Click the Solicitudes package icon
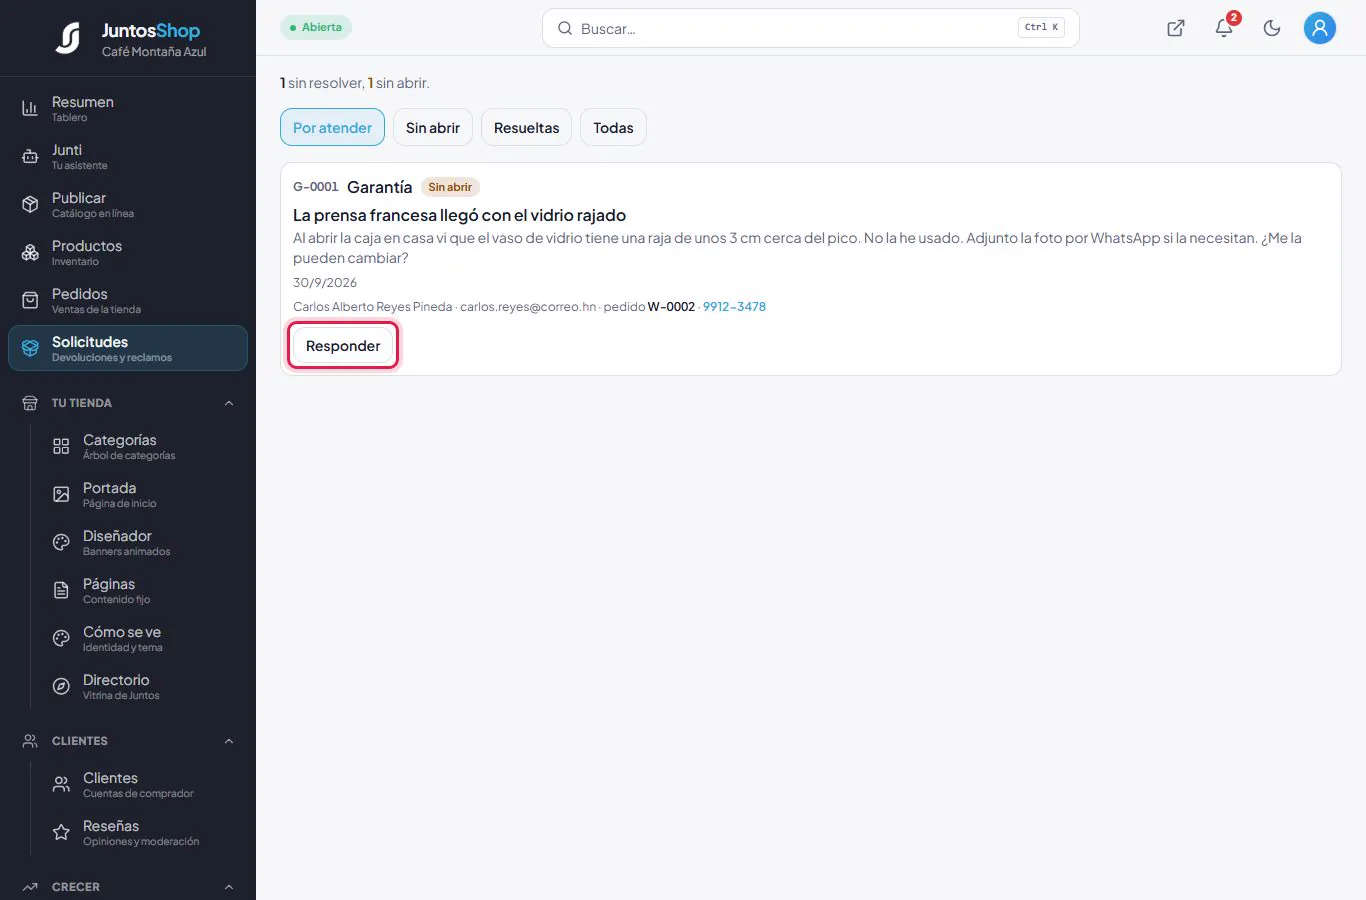The image size is (1366, 900). point(30,348)
